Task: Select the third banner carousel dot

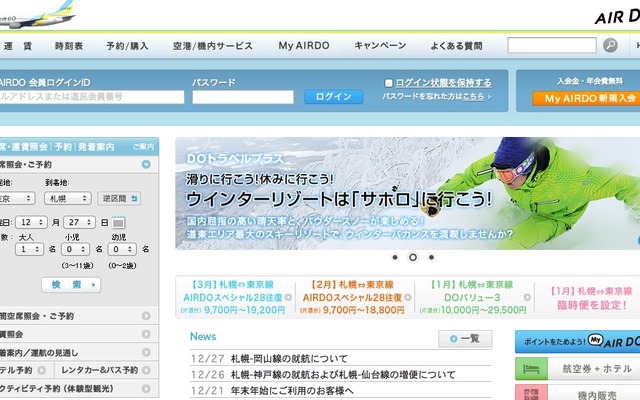Action: pos(431,257)
